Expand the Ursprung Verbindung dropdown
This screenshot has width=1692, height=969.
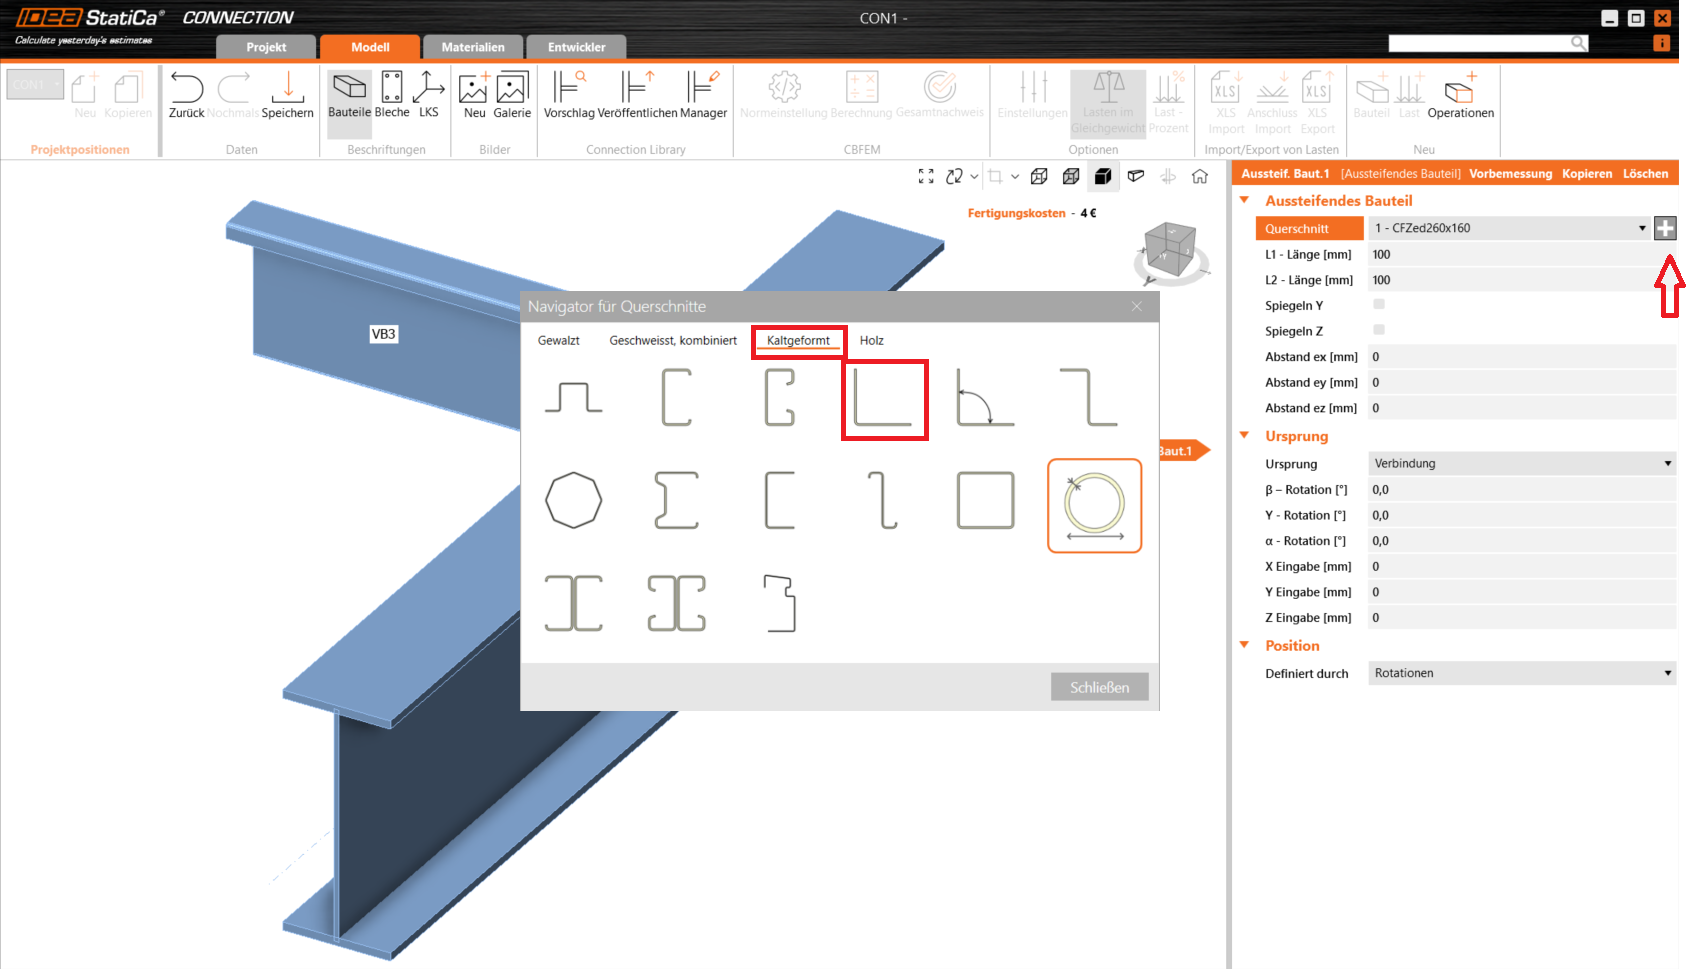tap(1521, 464)
